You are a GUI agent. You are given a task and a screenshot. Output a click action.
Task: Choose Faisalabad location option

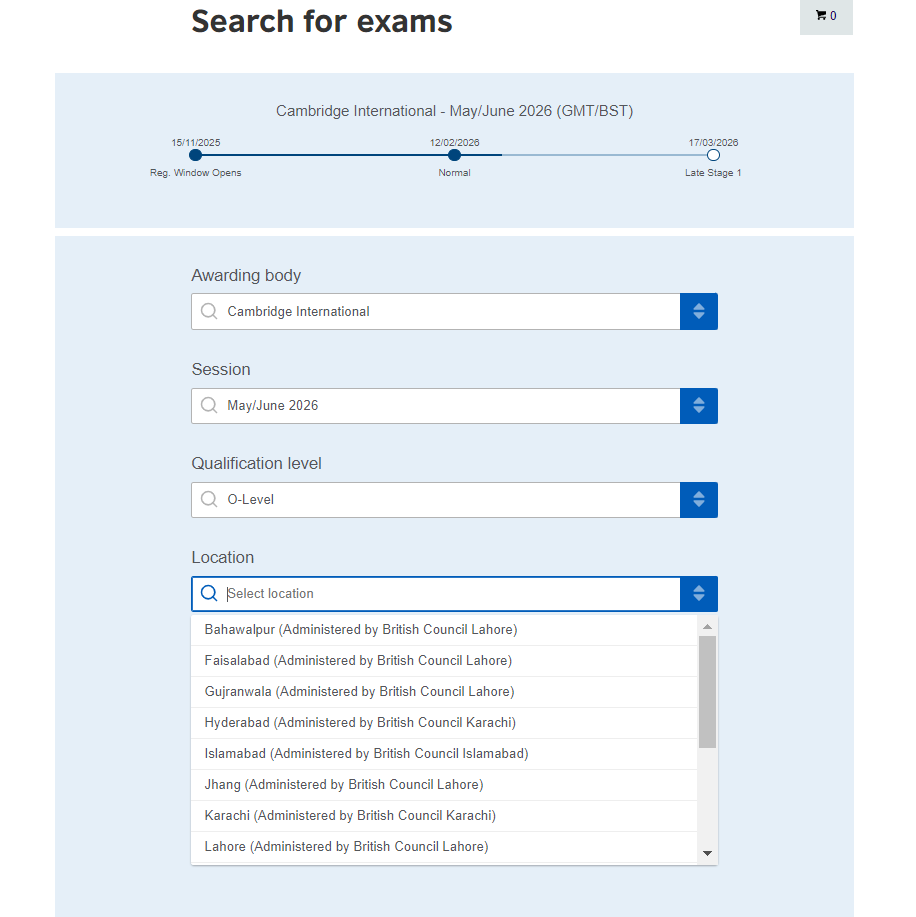click(x=358, y=661)
